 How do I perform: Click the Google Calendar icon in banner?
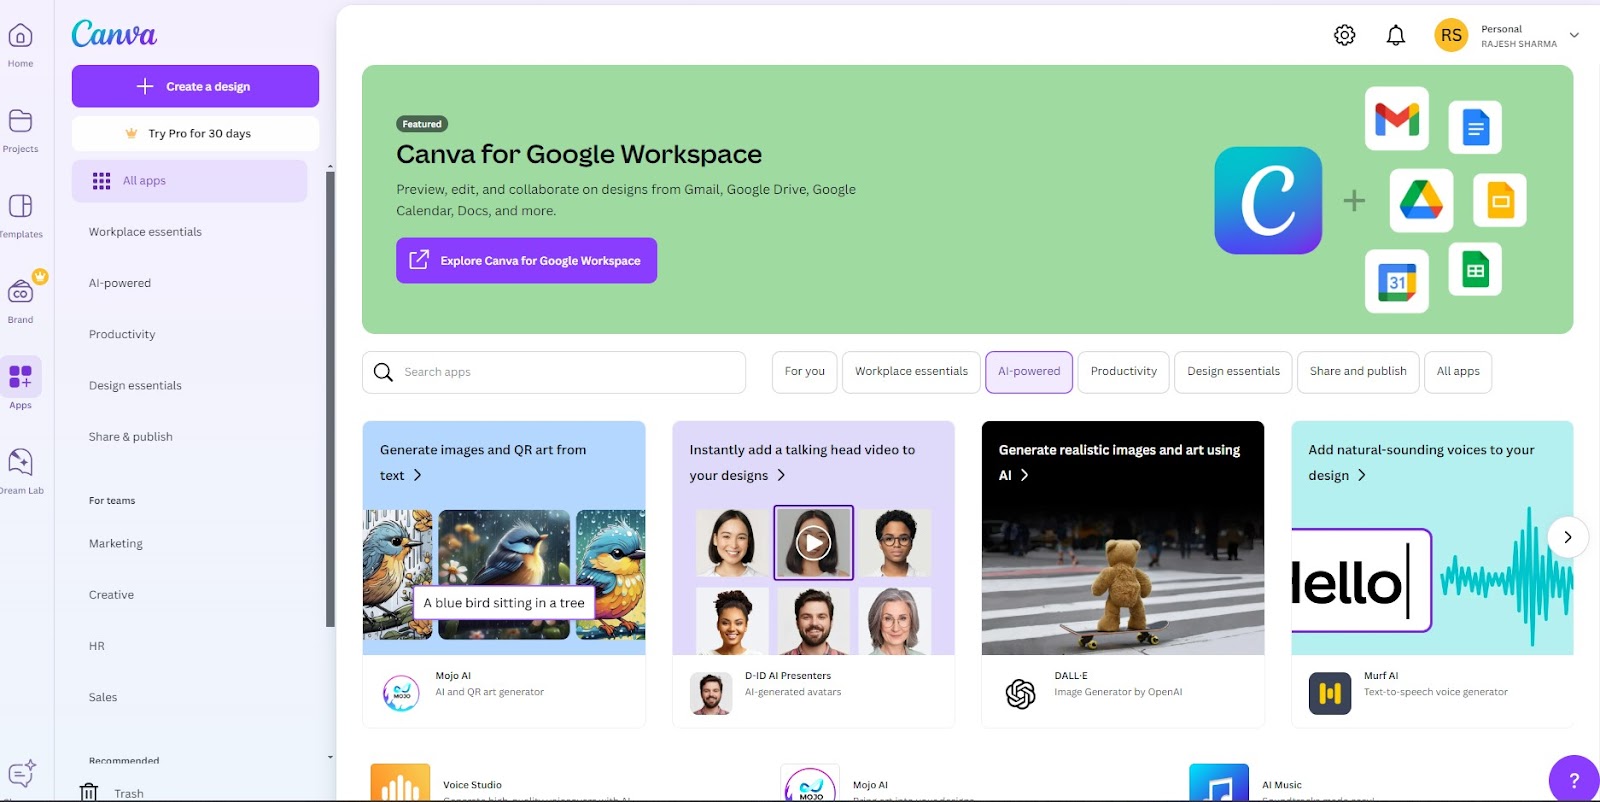(x=1397, y=282)
